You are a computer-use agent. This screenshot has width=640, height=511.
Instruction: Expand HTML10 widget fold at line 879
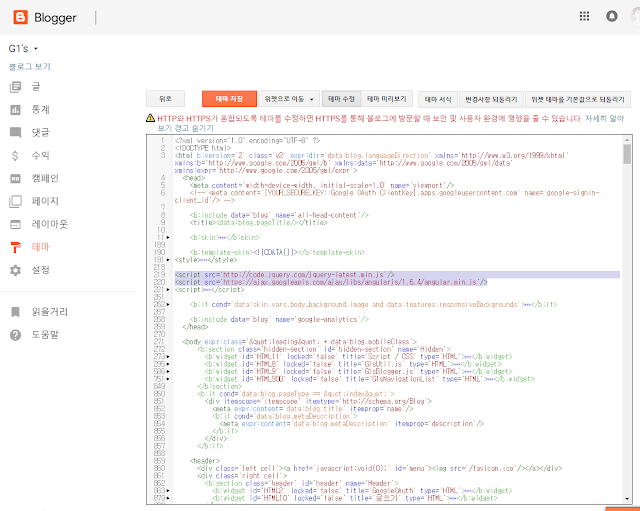coord(168,498)
